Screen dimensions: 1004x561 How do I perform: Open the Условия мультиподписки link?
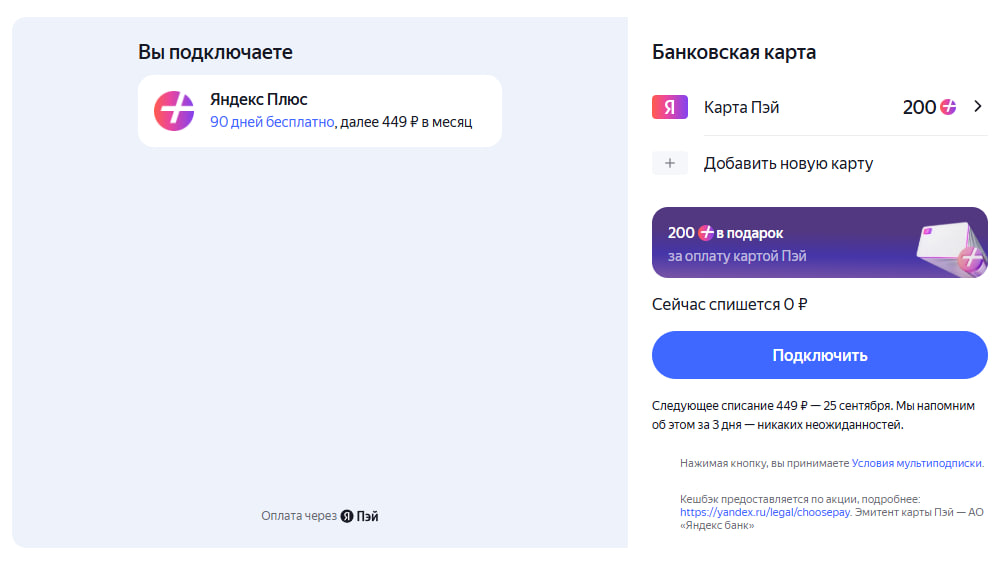click(x=916, y=463)
